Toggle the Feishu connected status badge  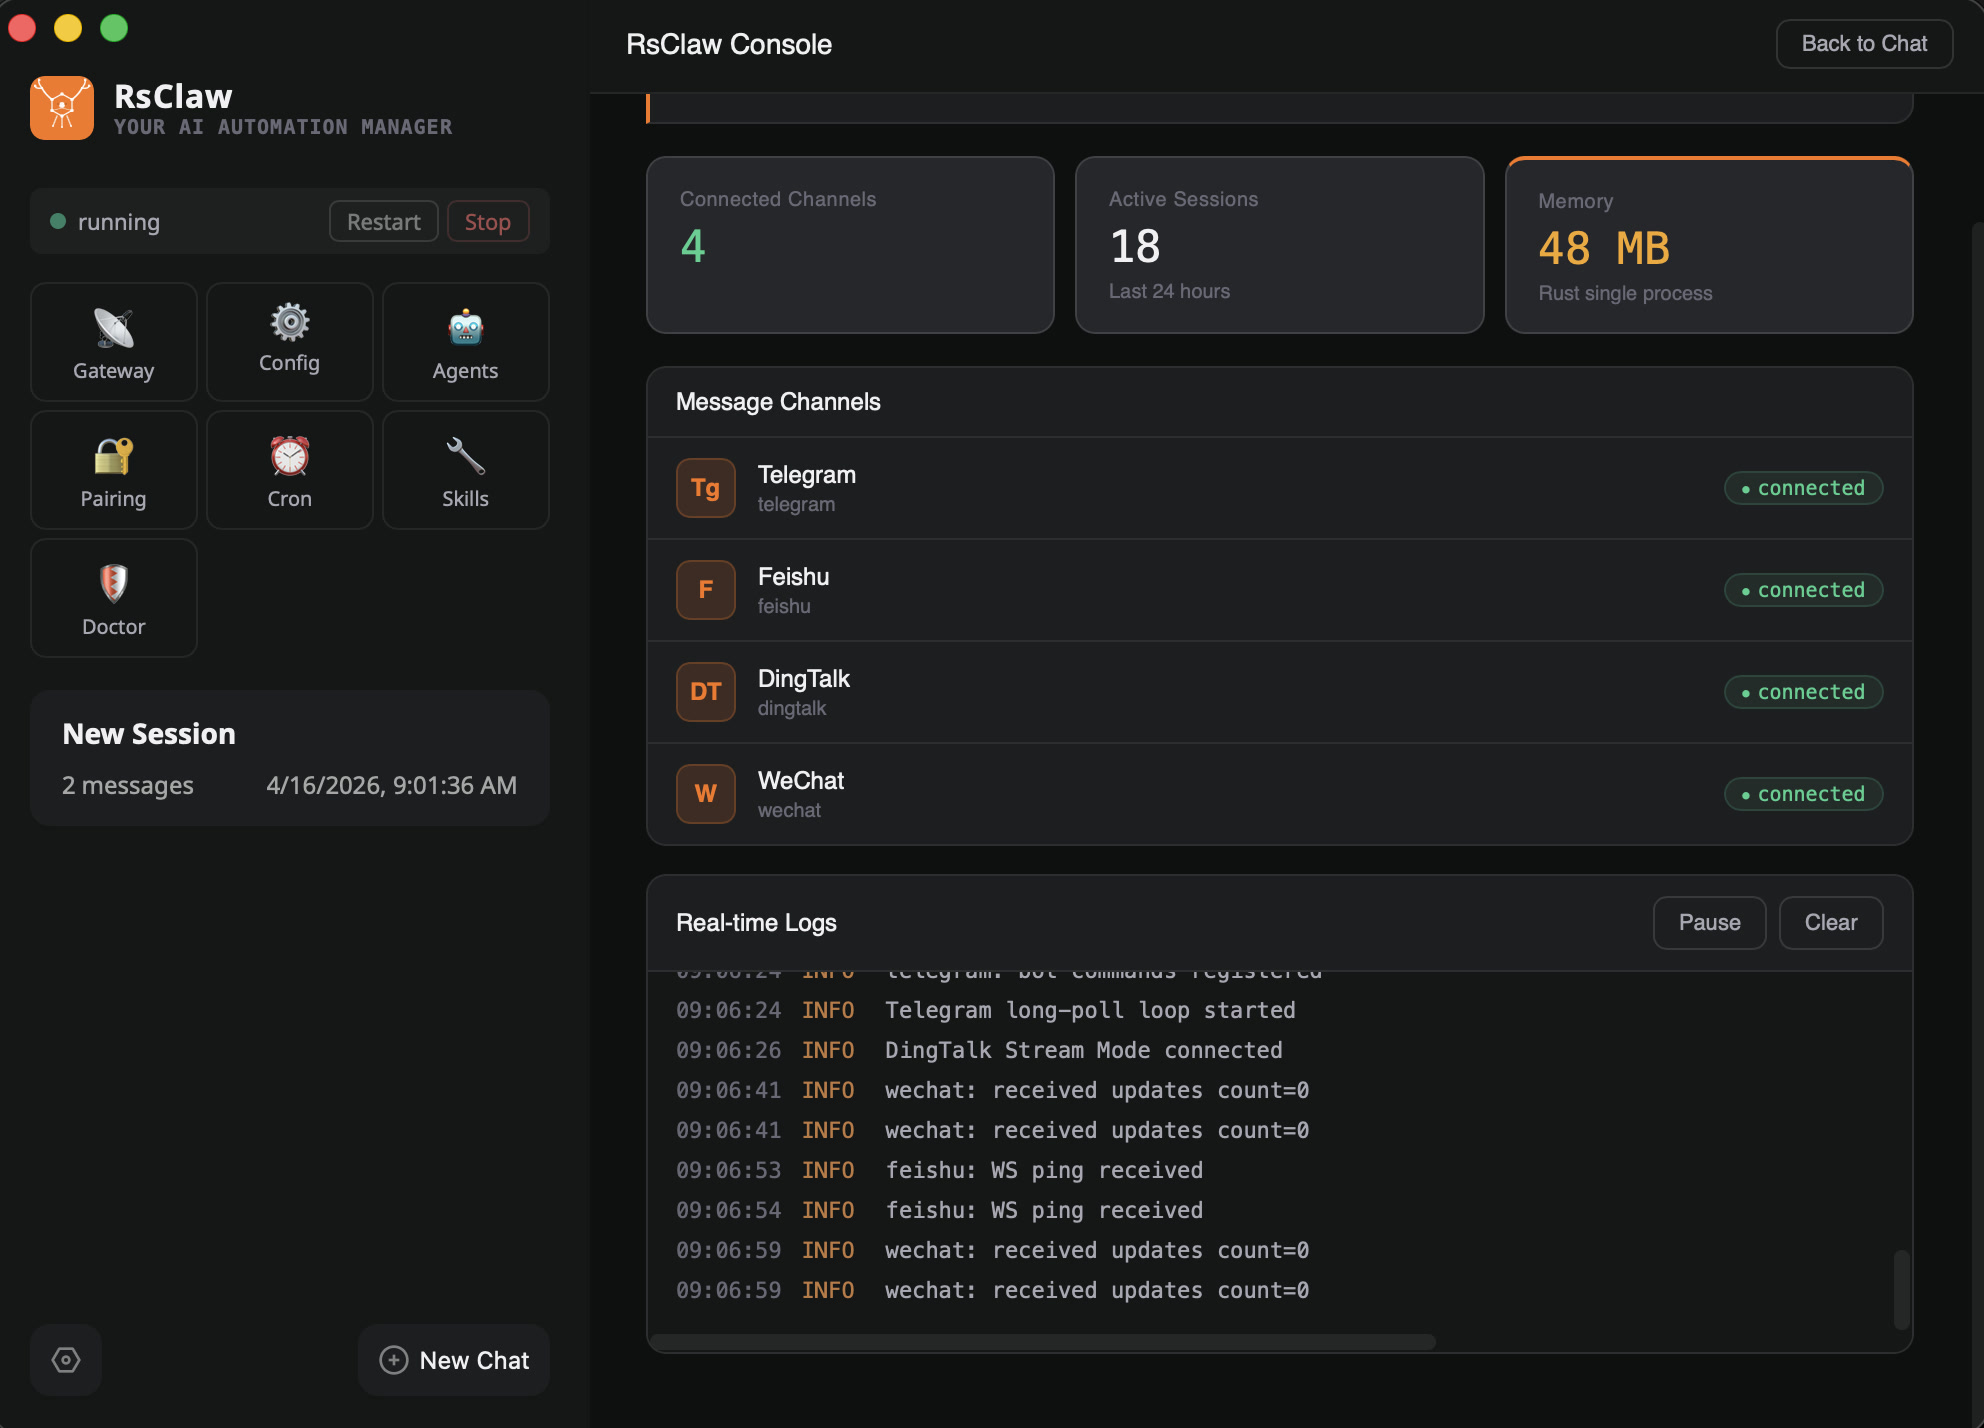[1802, 589]
